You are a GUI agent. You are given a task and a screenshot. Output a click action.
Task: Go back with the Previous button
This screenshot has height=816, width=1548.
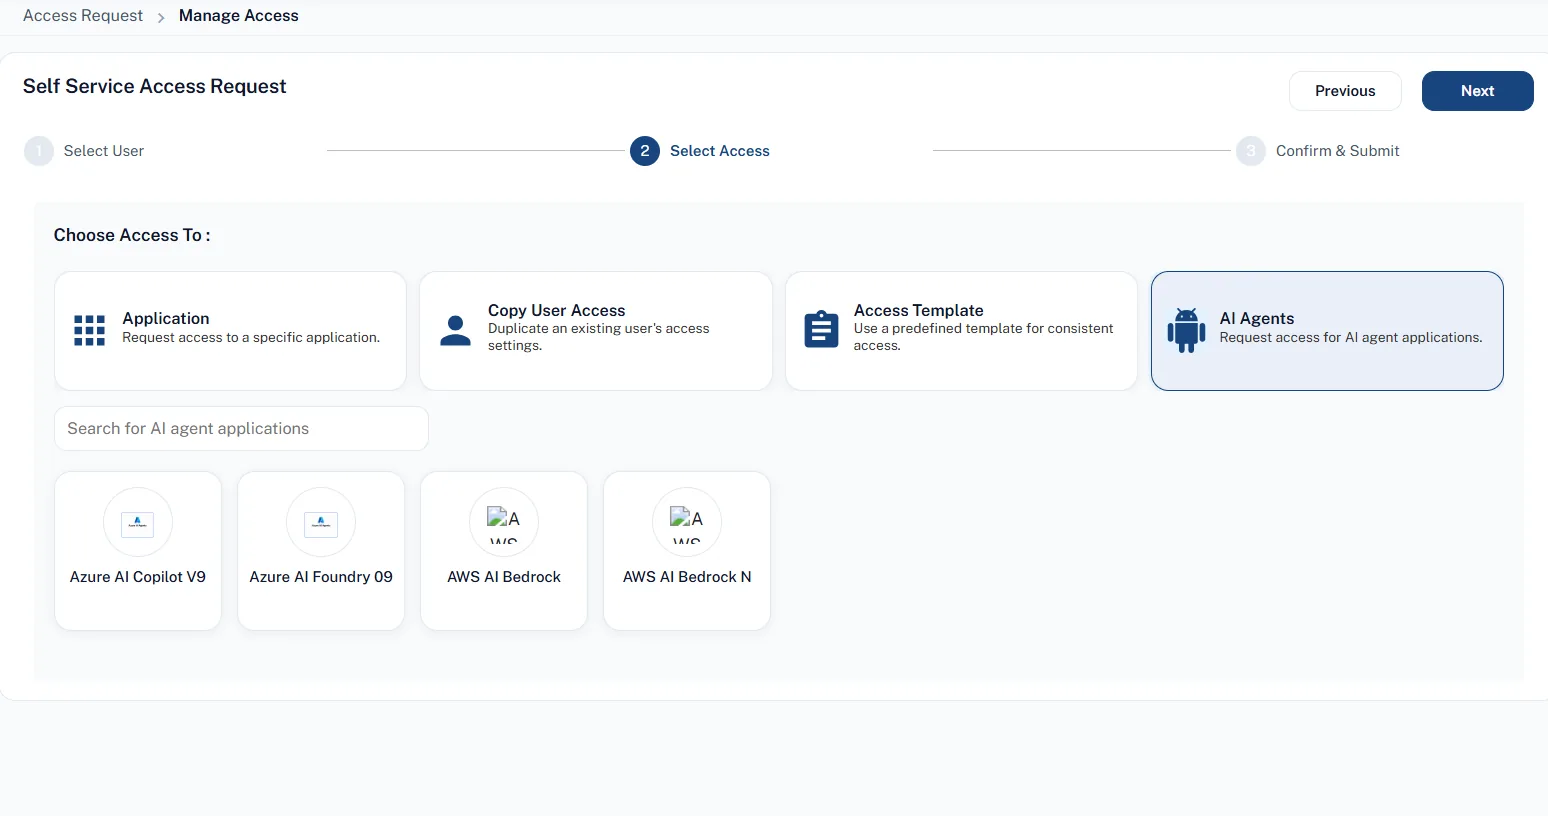tap(1345, 91)
